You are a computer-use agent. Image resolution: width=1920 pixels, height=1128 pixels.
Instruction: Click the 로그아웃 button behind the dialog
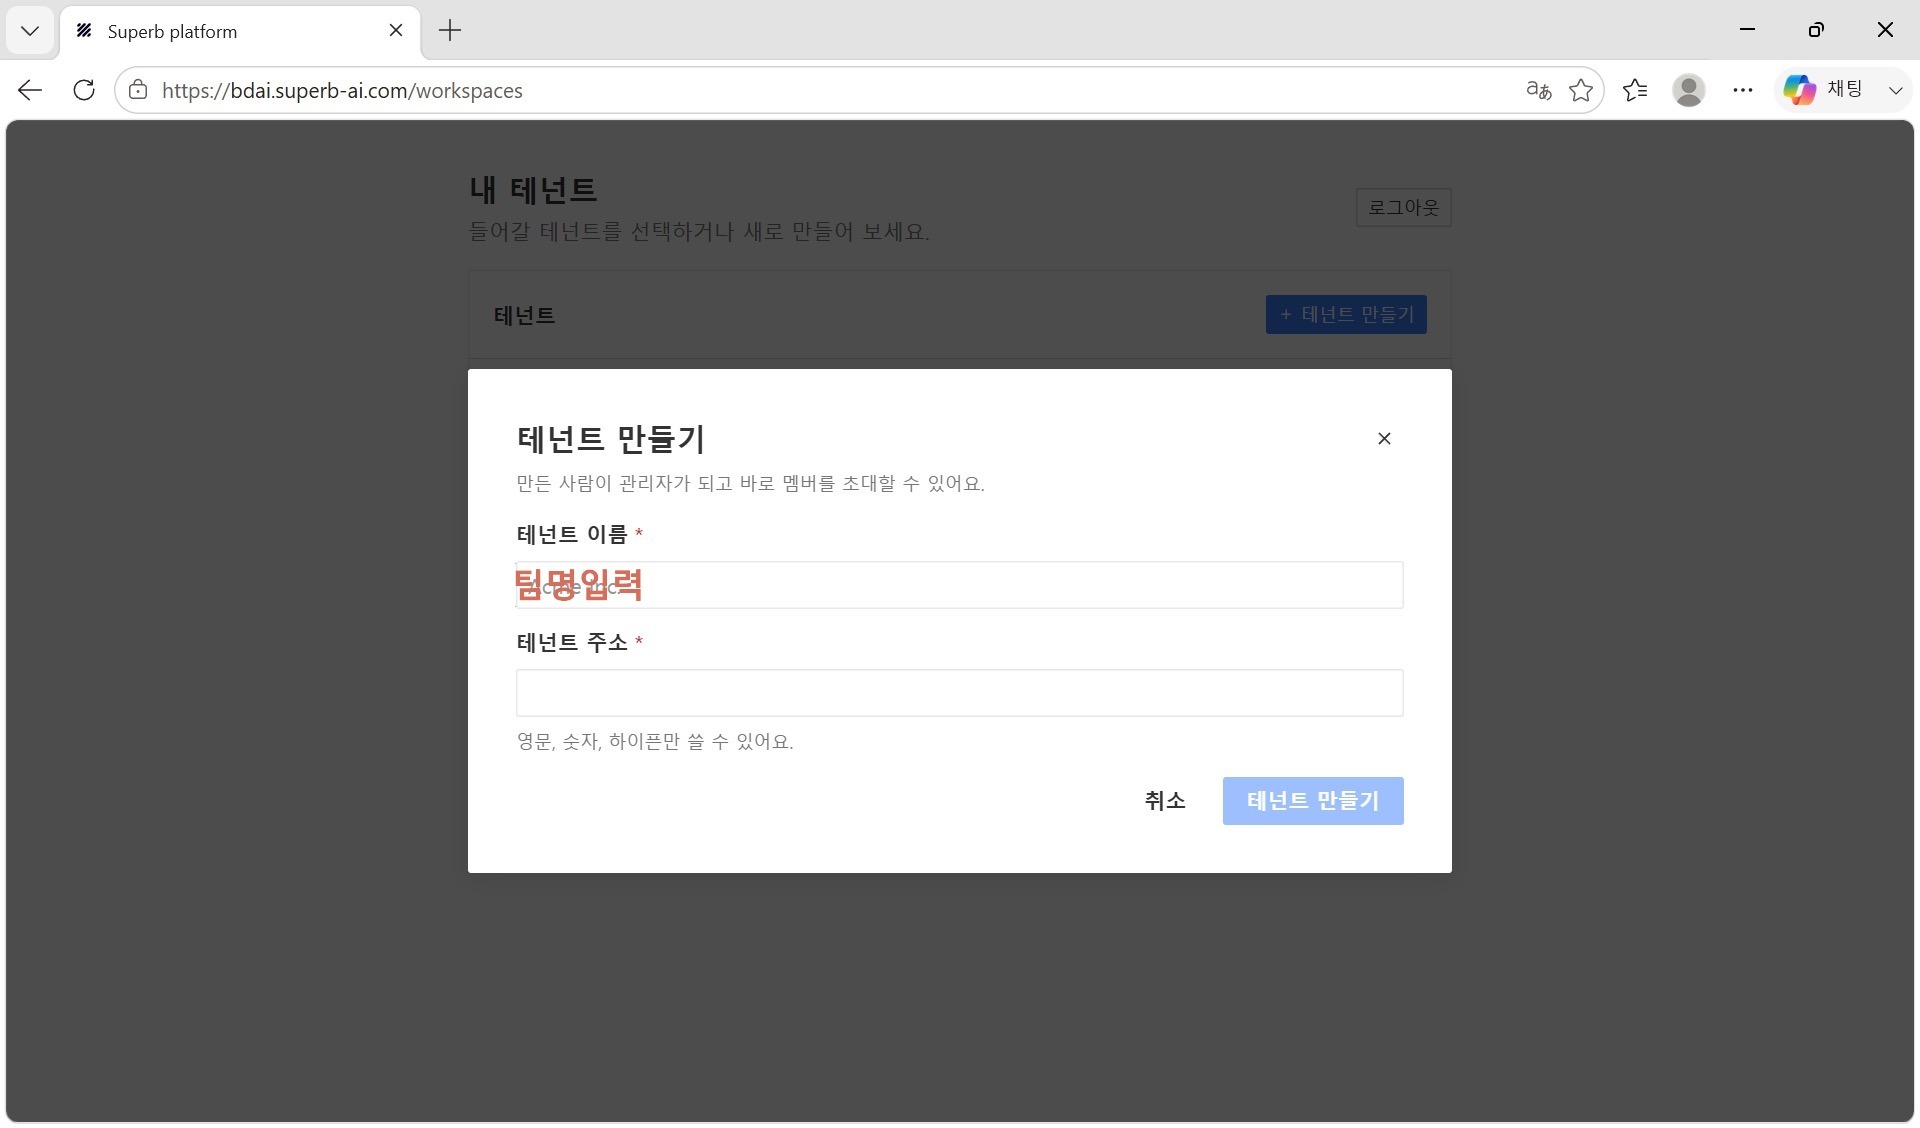pos(1403,207)
